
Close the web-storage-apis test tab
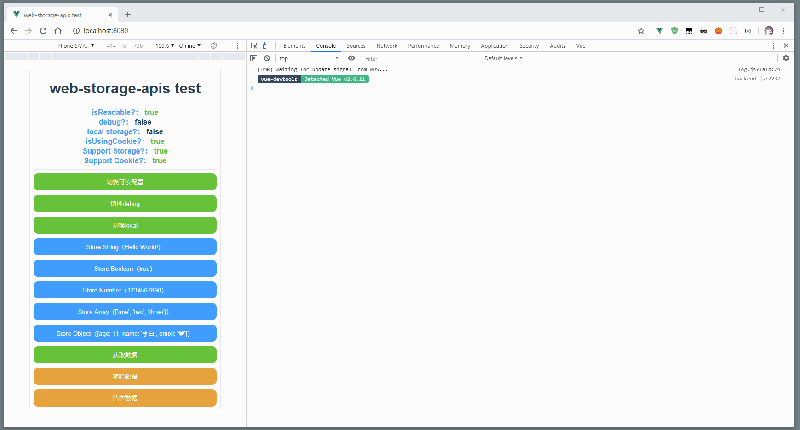click(x=110, y=15)
